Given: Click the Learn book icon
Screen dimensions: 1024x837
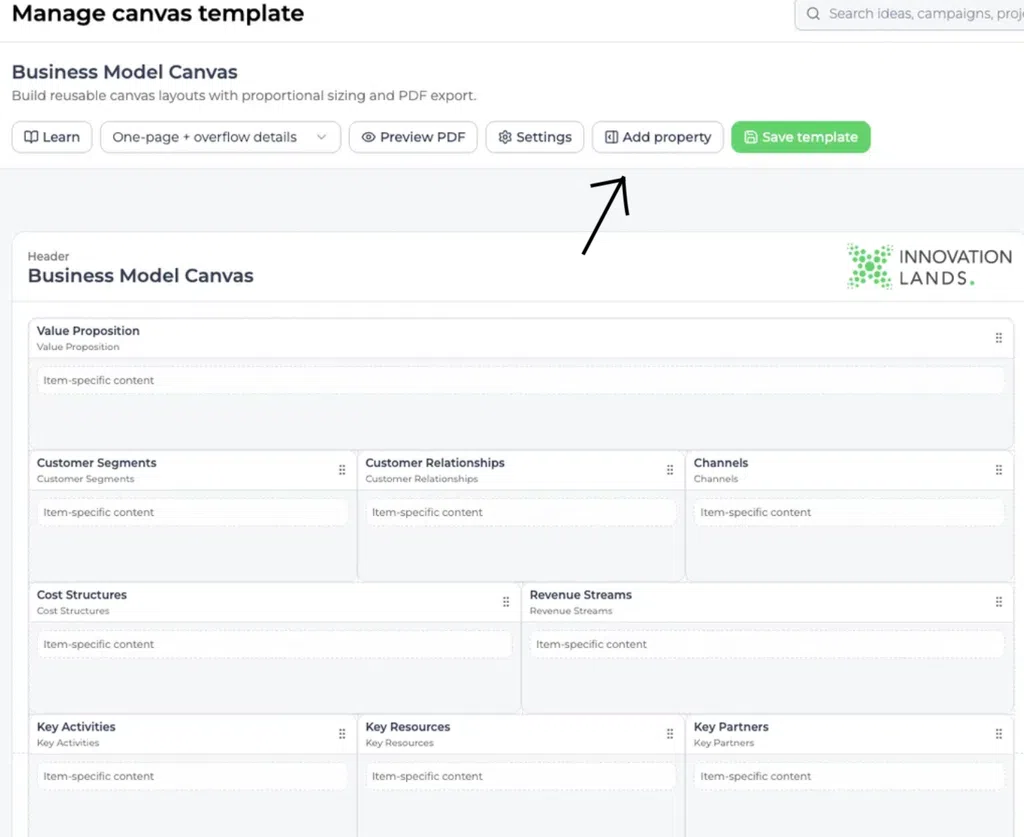Looking at the screenshot, I should pos(31,137).
